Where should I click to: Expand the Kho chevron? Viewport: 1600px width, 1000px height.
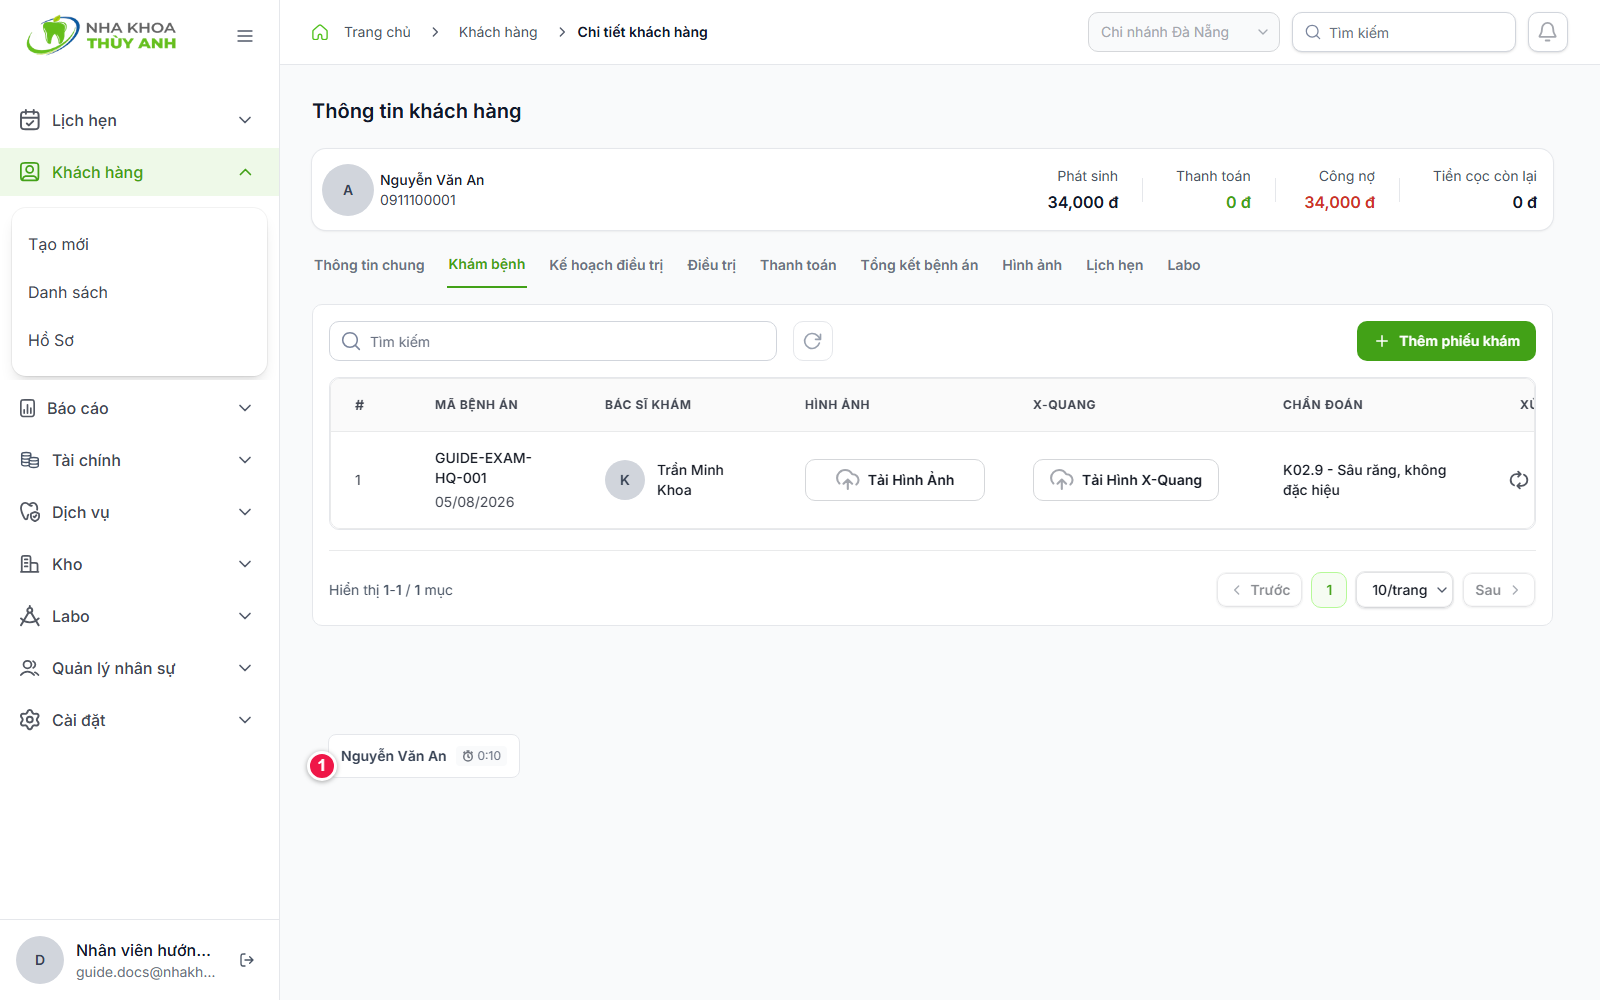tap(245, 564)
